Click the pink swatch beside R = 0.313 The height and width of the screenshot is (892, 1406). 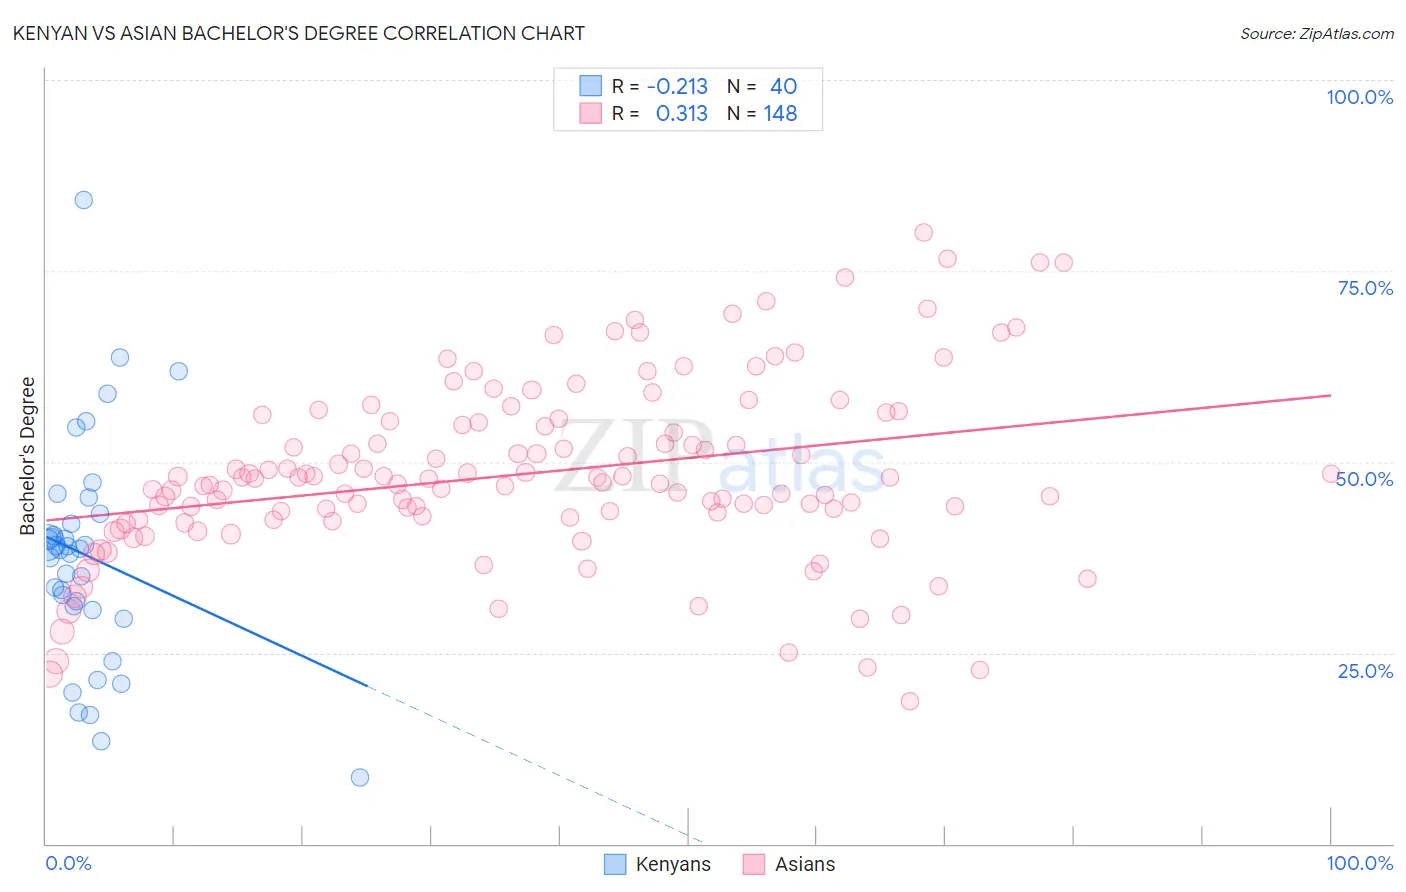(591, 113)
